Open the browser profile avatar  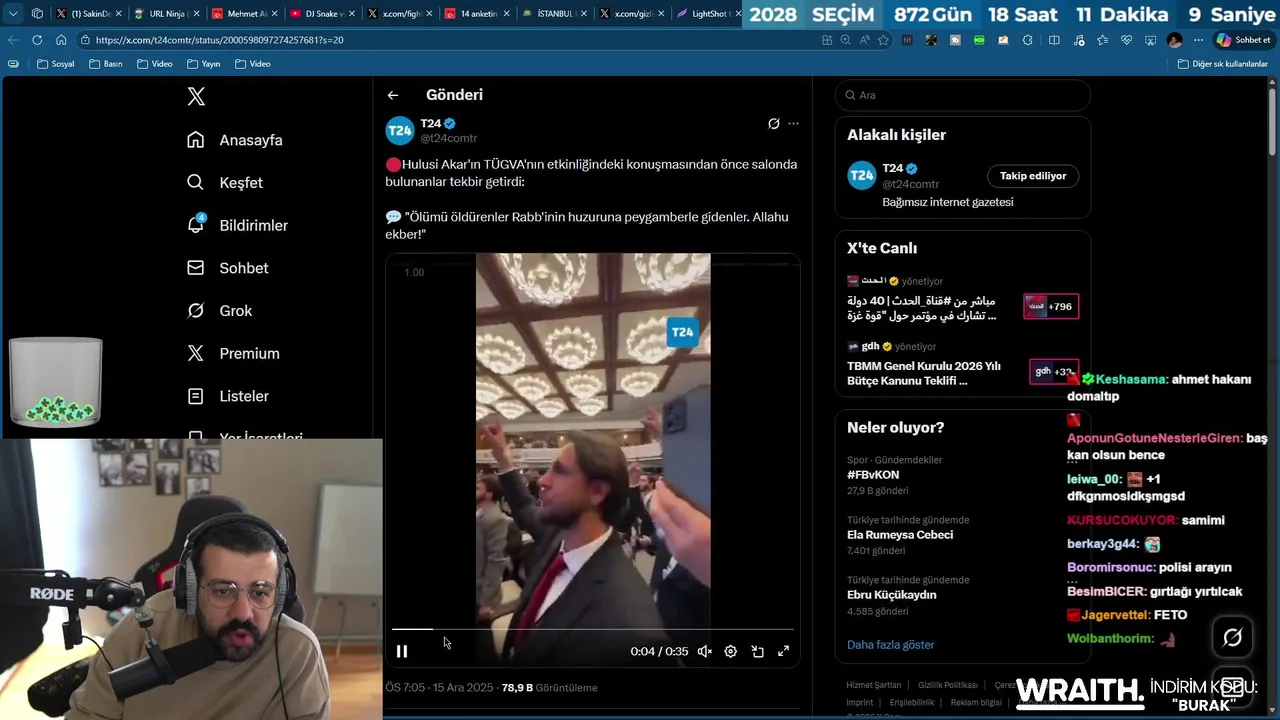(x=1174, y=40)
